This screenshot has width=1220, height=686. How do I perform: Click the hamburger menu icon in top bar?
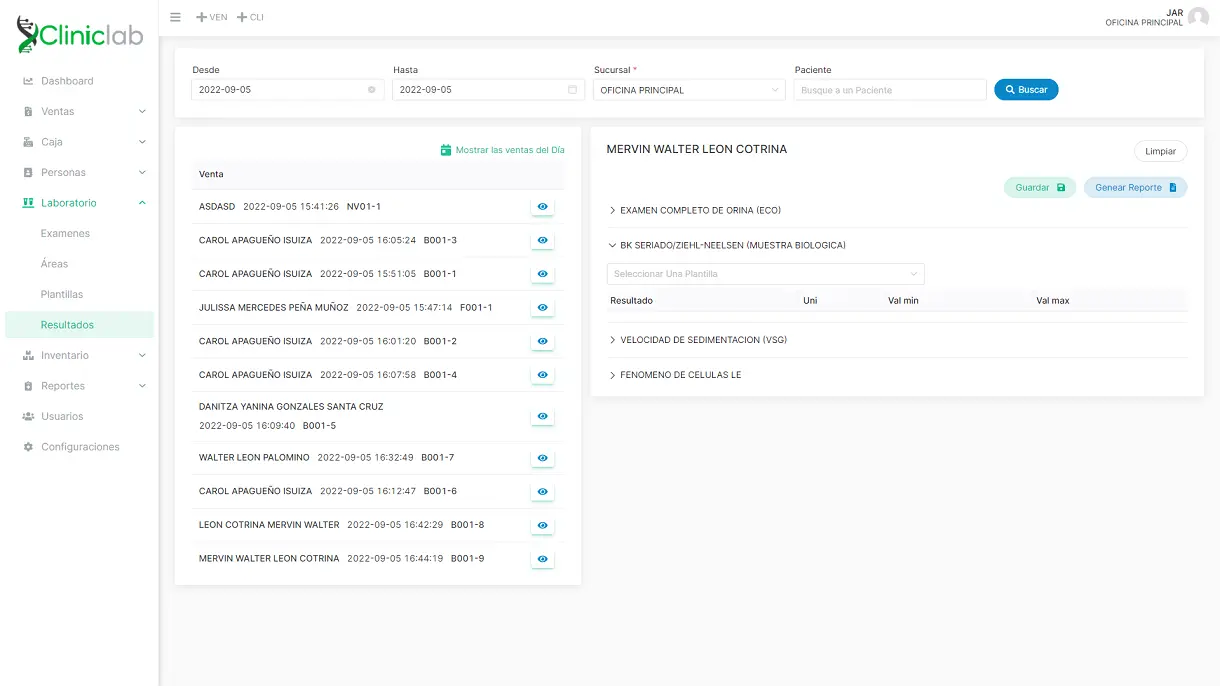(x=175, y=17)
